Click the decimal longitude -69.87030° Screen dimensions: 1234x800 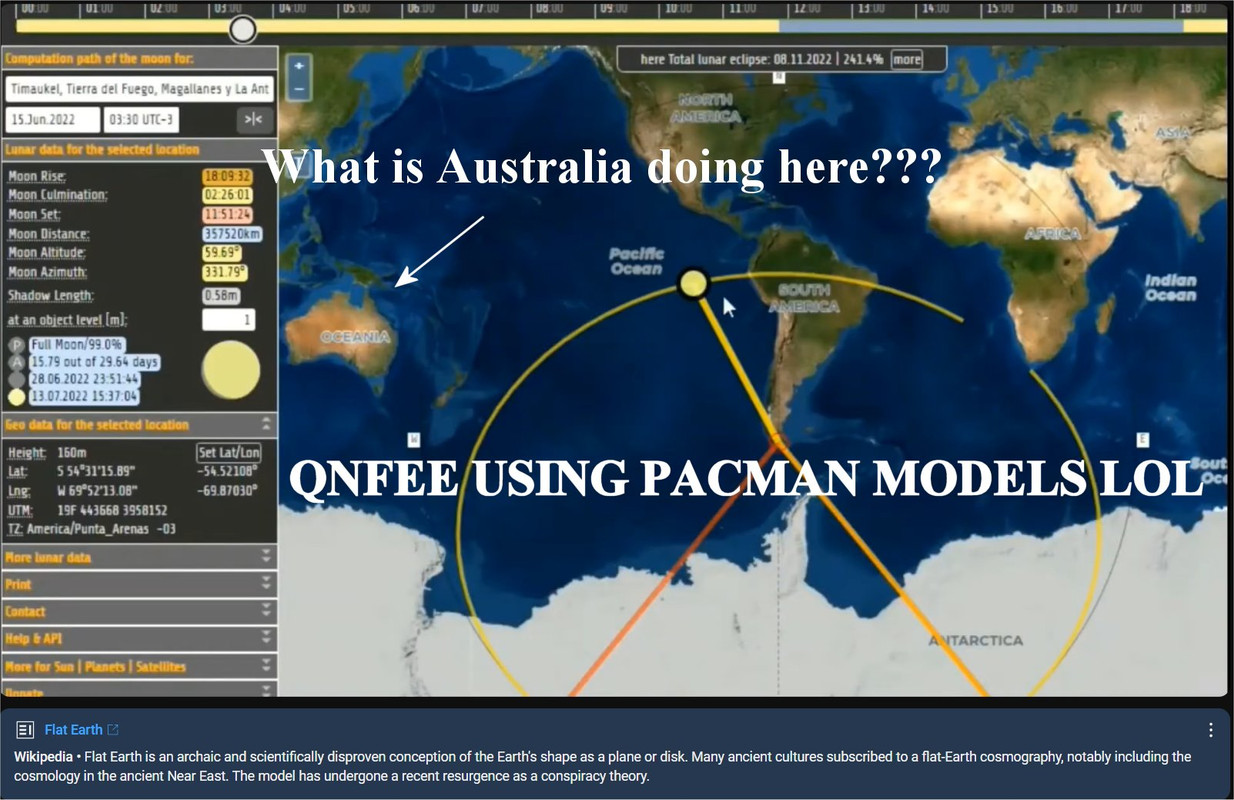point(227,490)
